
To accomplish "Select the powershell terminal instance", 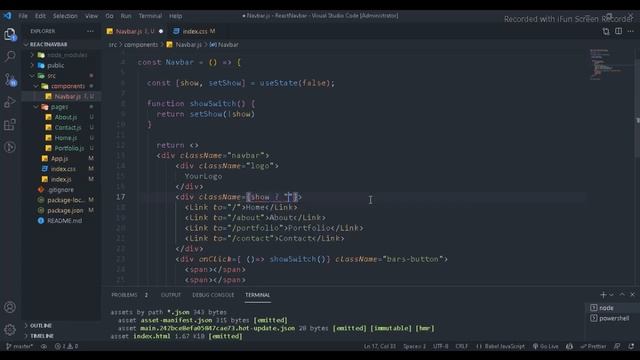I will point(611,318).
